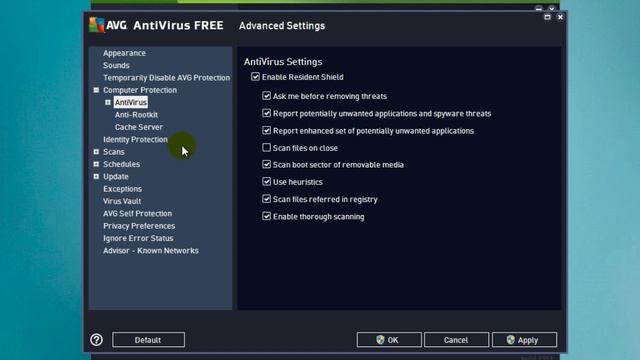Select the Update item label

pyautogui.click(x=116, y=177)
